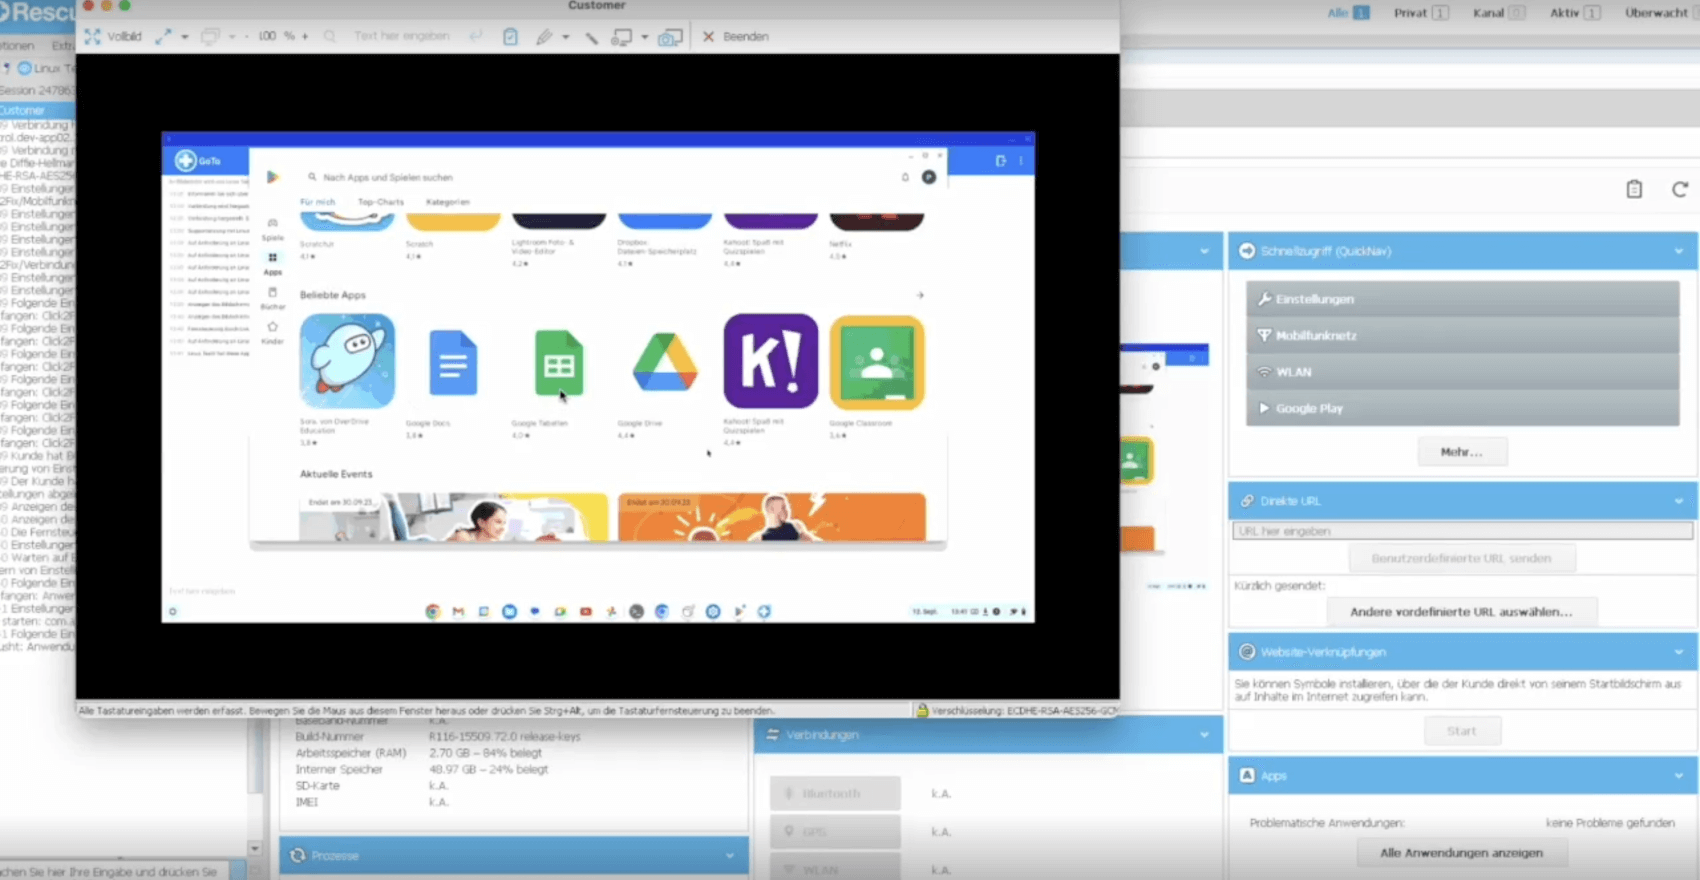The height and width of the screenshot is (880, 1700).
Task: Open the pencil tool dropdown arrow
Action: point(566,37)
